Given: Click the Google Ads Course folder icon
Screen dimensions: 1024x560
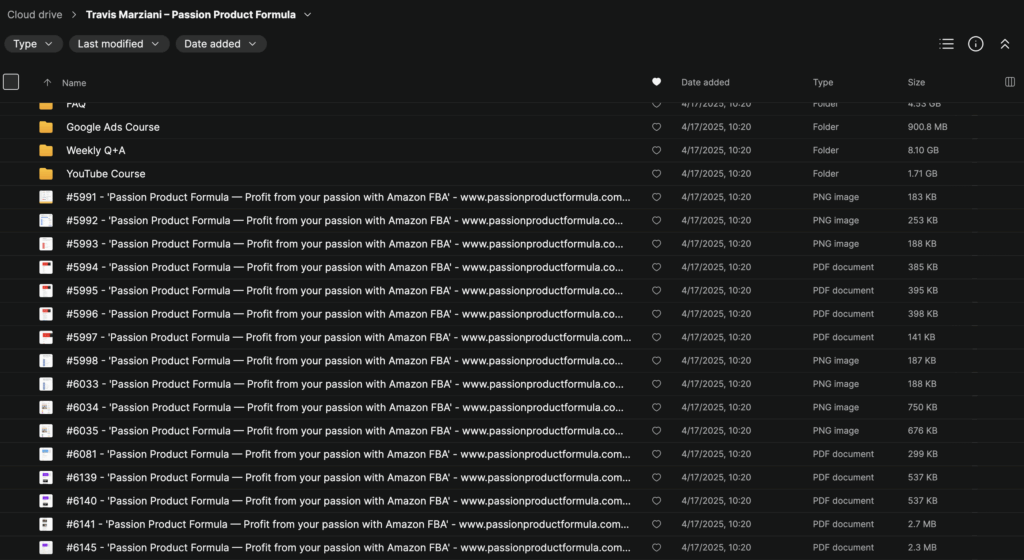Looking at the screenshot, I should click(46, 127).
